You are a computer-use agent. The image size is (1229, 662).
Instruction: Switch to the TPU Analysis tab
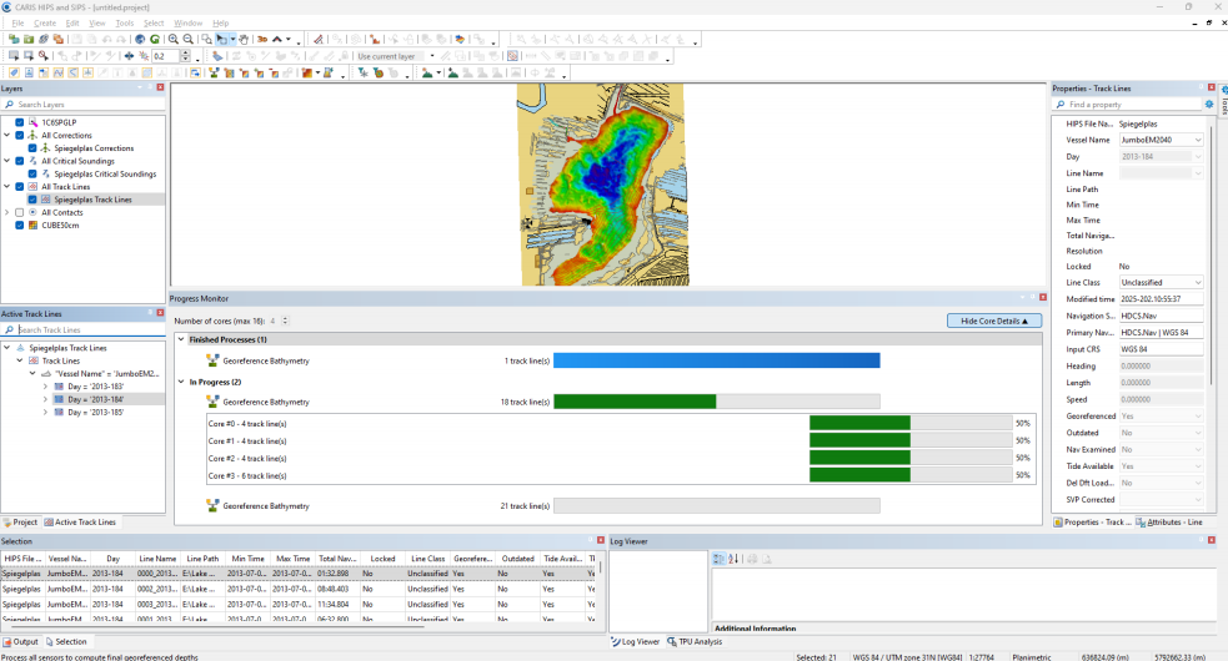point(695,642)
